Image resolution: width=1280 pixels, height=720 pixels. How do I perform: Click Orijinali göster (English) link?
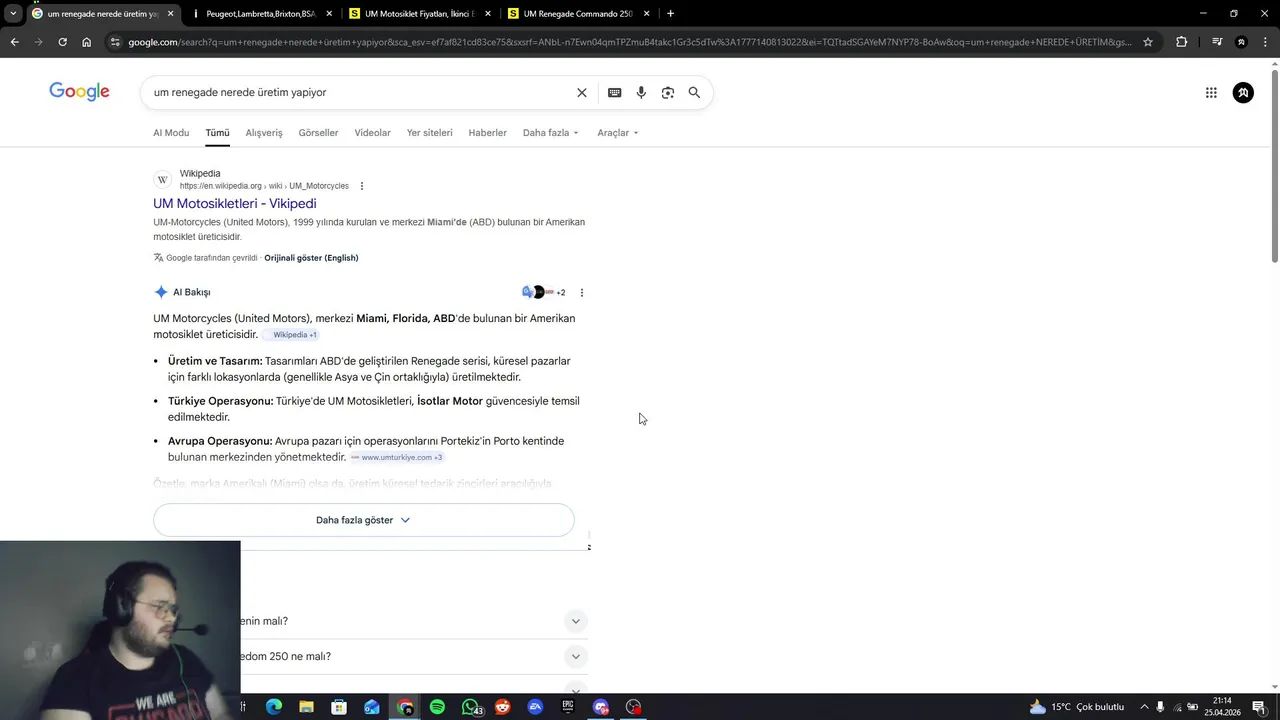311,258
